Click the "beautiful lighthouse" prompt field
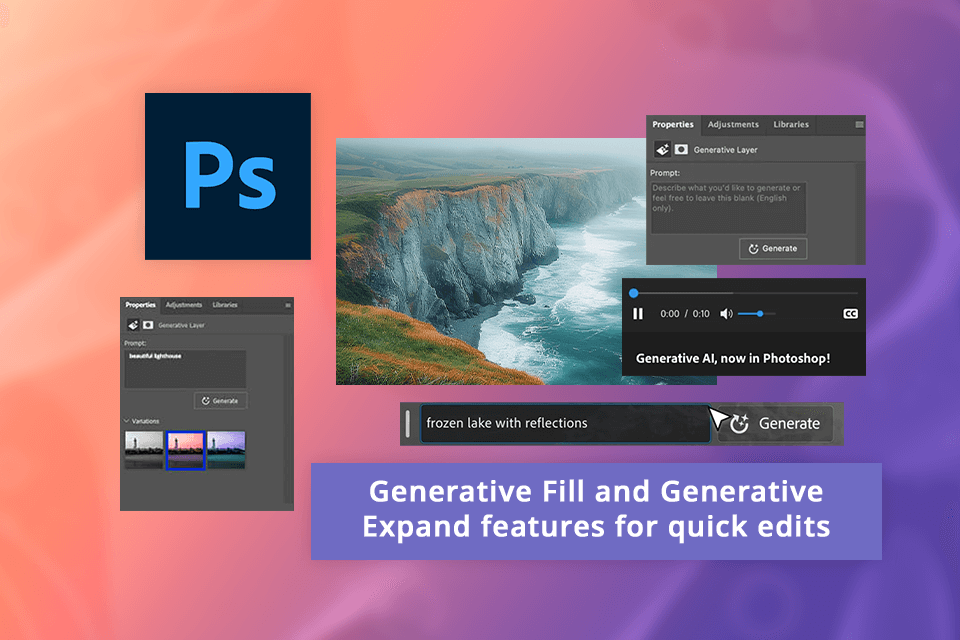Image resolution: width=960 pixels, height=640 pixels. [x=185, y=369]
